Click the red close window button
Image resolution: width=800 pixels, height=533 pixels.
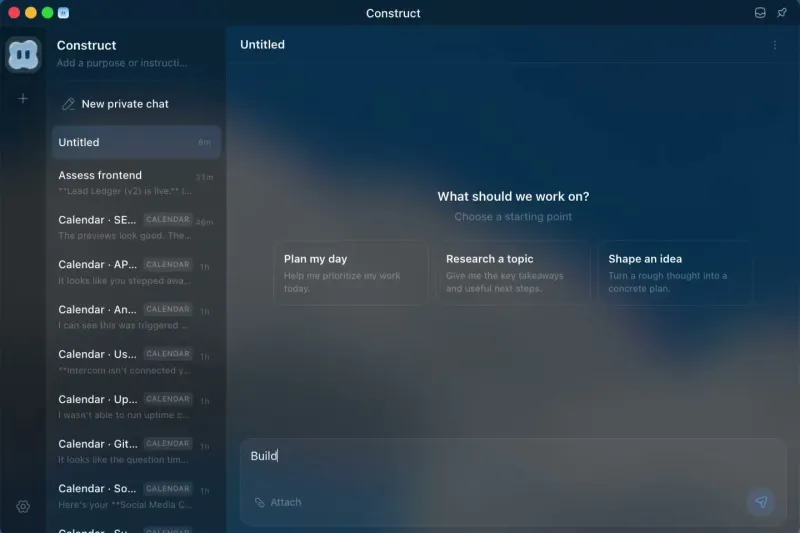(x=14, y=13)
